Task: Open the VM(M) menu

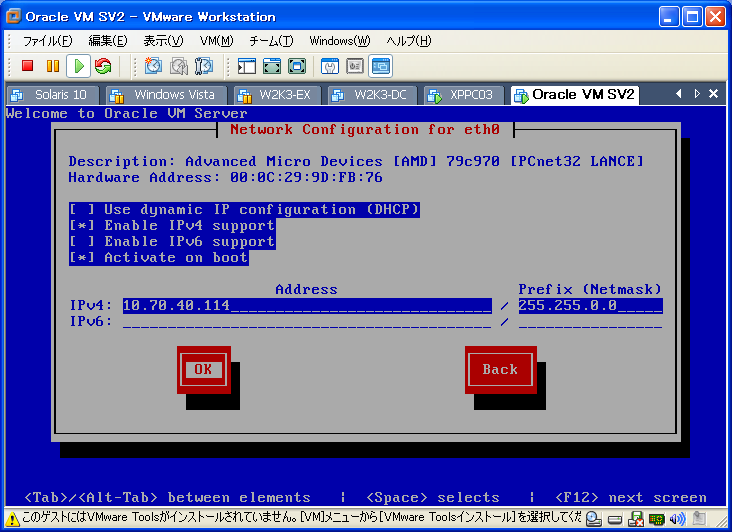Action: [x=216, y=41]
